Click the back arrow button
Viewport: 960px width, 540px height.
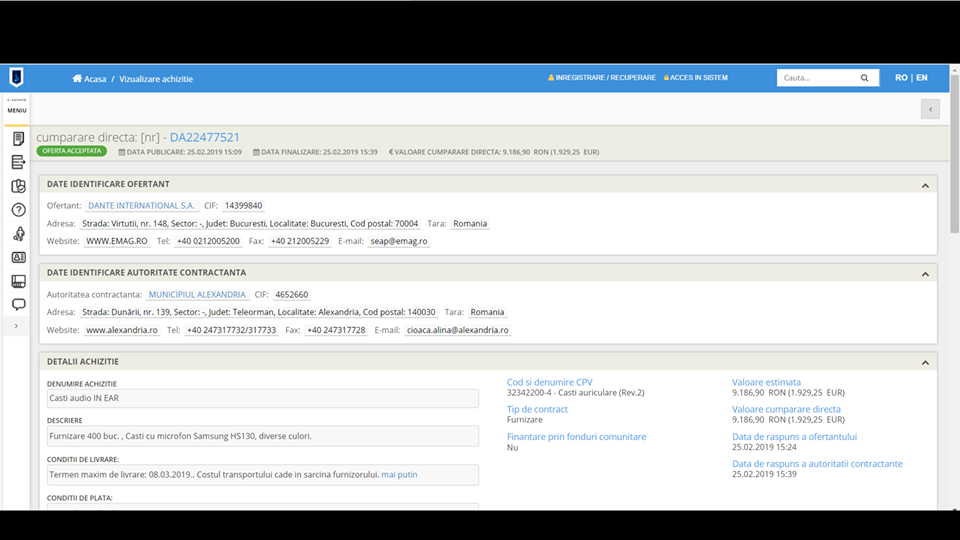(930, 109)
